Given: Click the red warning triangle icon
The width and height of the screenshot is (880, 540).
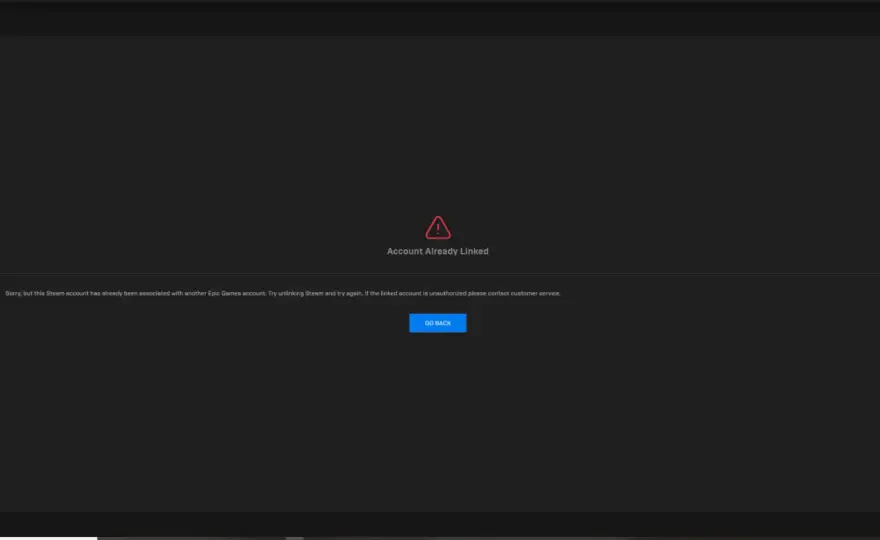Looking at the screenshot, I should [438, 228].
